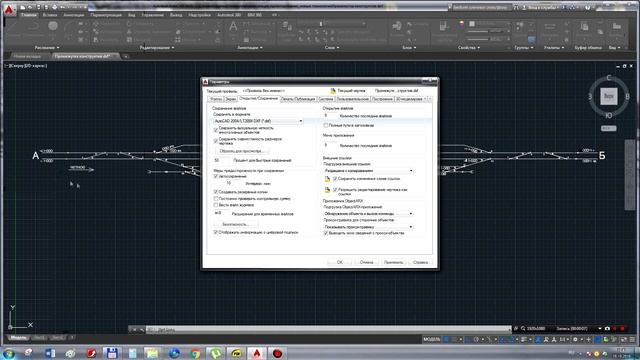
Task: Expand the 'Рисование' ribbon panel
Action: pyautogui.click(x=47, y=48)
